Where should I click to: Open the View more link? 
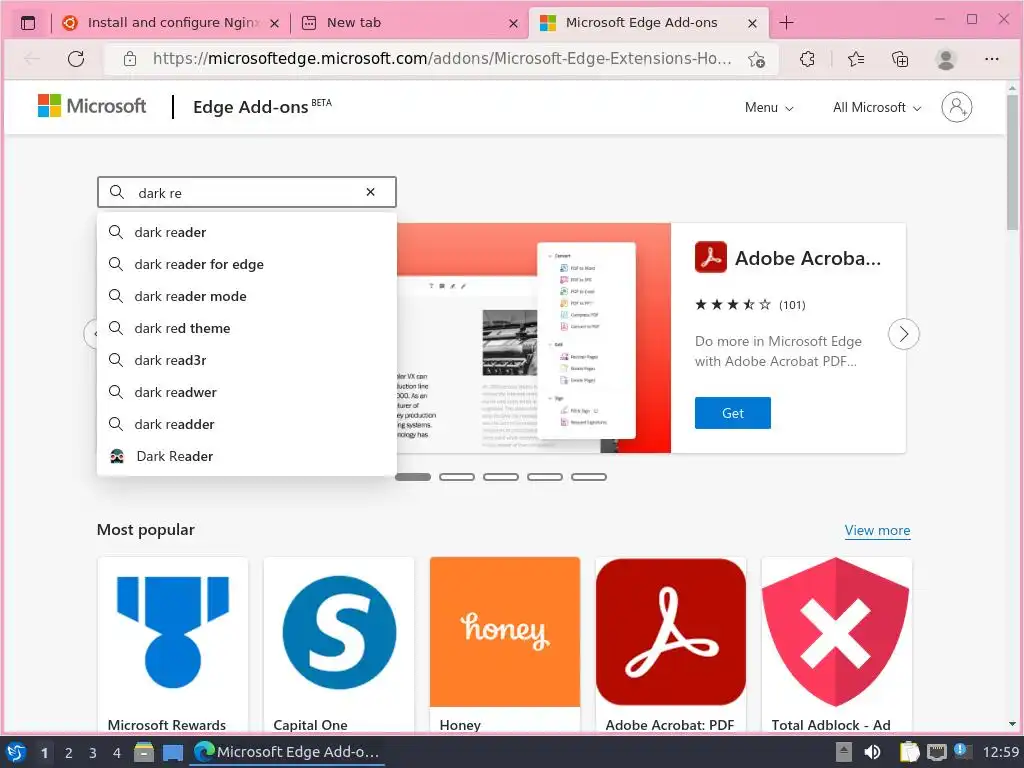point(877,530)
